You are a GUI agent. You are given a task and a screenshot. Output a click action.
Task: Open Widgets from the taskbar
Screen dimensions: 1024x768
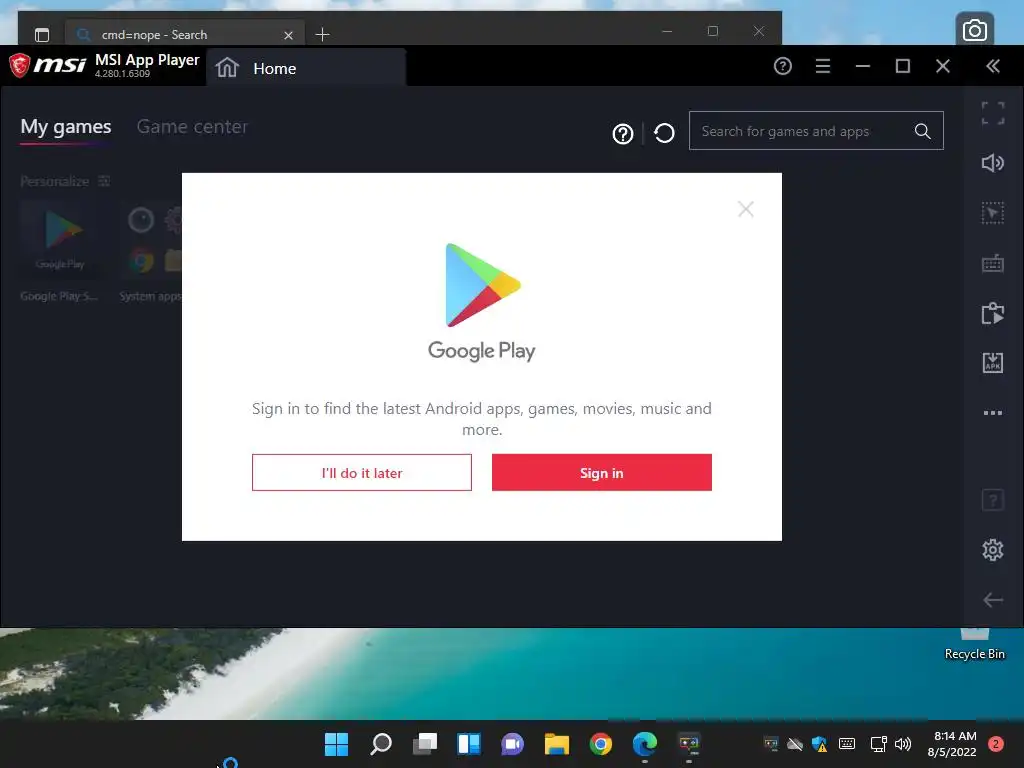[x=469, y=743]
